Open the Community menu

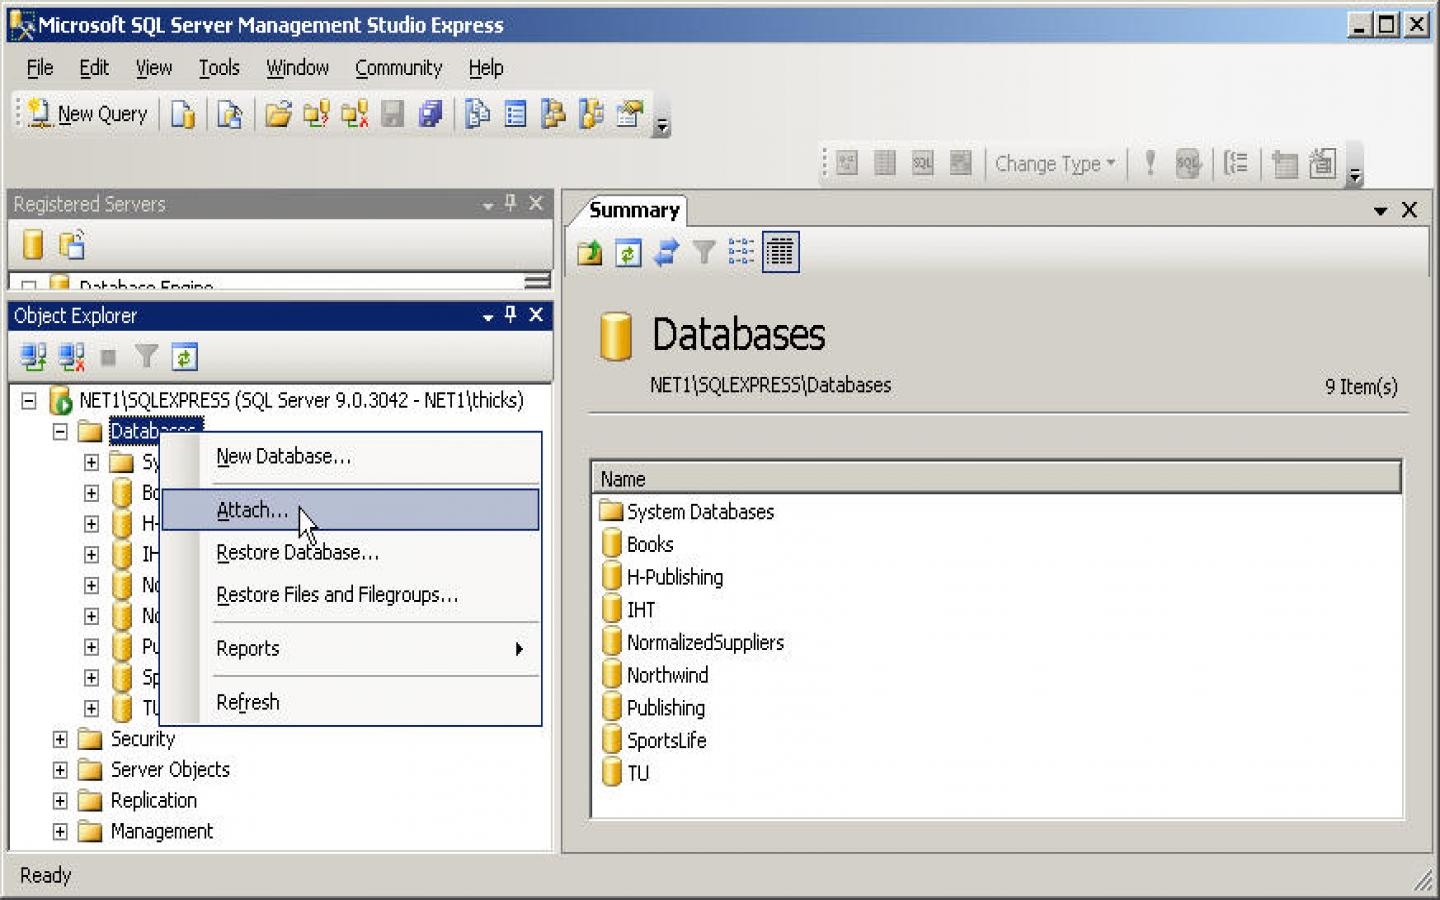pyautogui.click(x=398, y=68)
